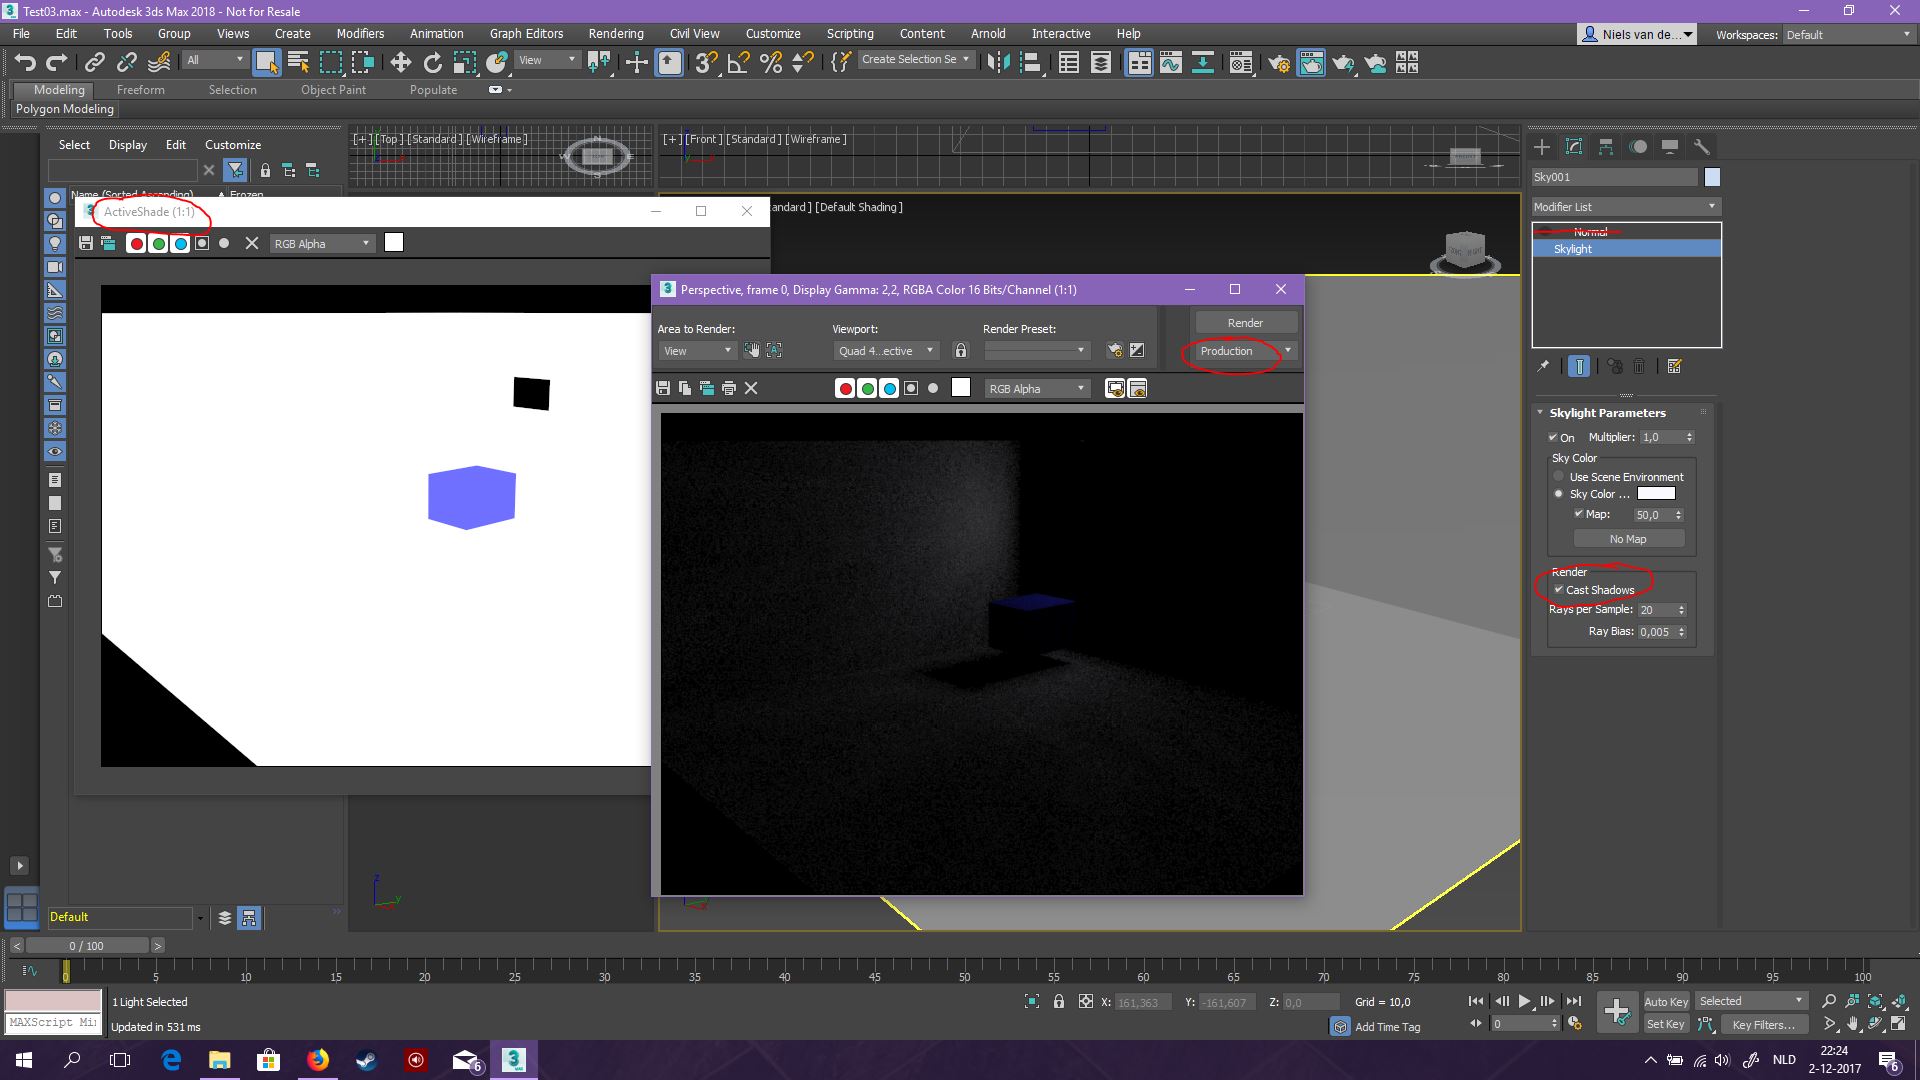Open the Sky Color swatch
This screenshot has height=1080, width=1920.
(1655, 493)
